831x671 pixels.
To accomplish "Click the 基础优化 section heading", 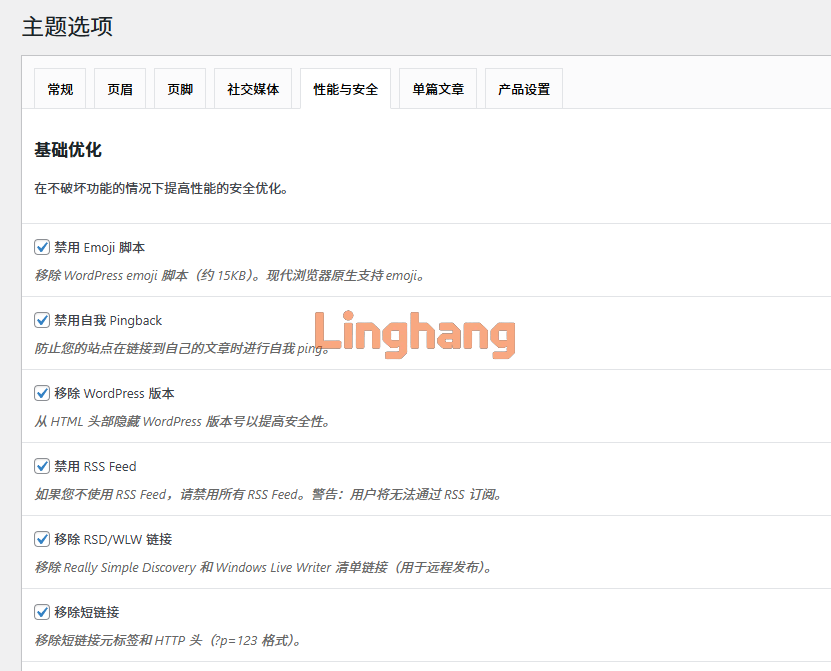I will [68, 150].
